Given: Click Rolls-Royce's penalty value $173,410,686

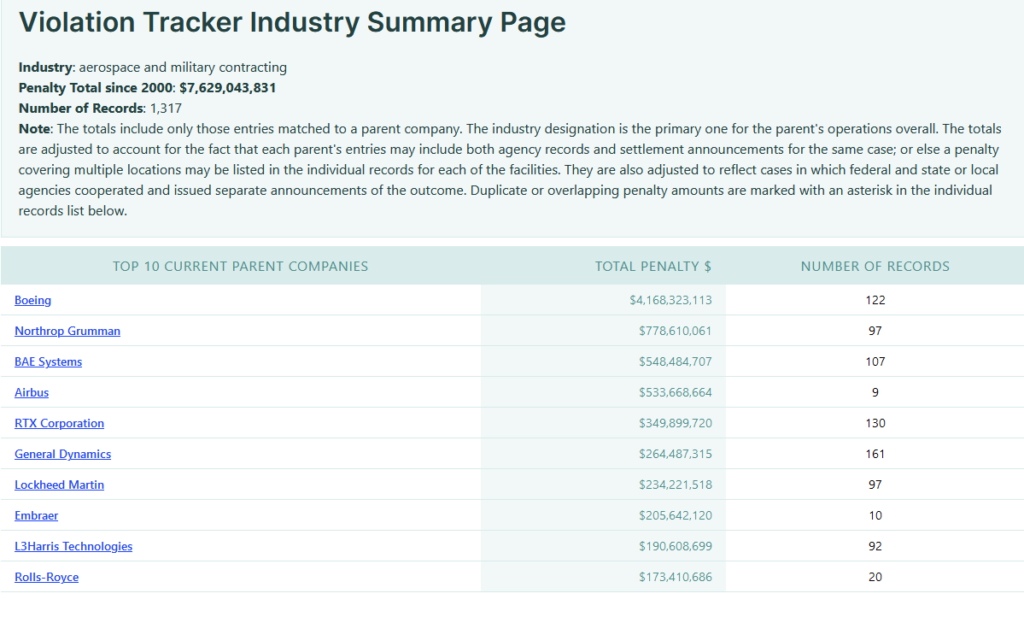Looking at the screenshot, I should (675, 578).
